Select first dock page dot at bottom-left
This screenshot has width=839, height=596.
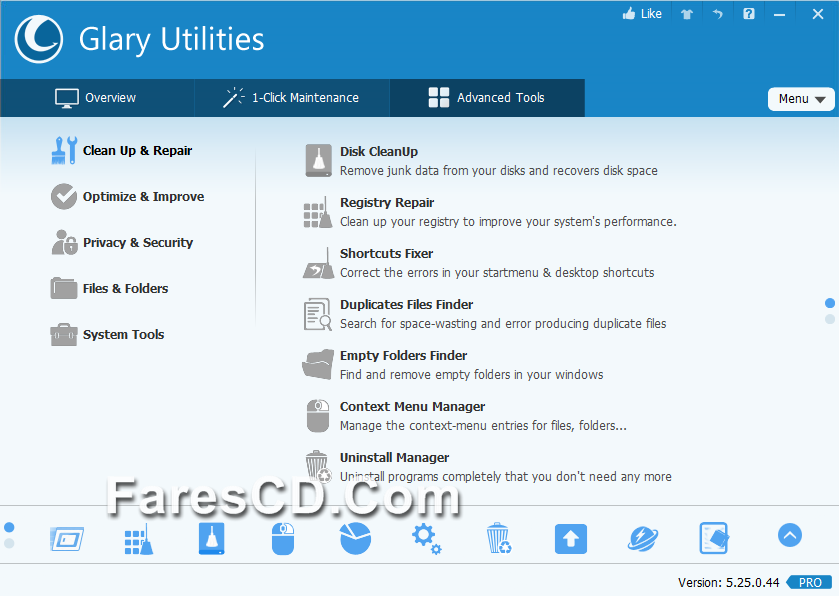pos(9,528)
